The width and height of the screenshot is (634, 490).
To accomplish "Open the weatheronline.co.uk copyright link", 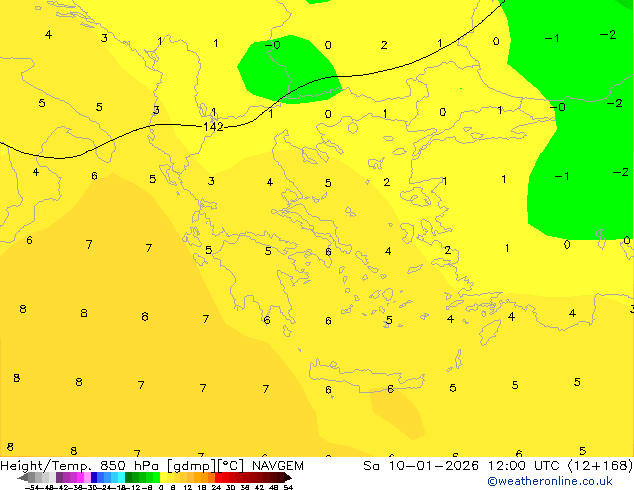I will point(550,481).
